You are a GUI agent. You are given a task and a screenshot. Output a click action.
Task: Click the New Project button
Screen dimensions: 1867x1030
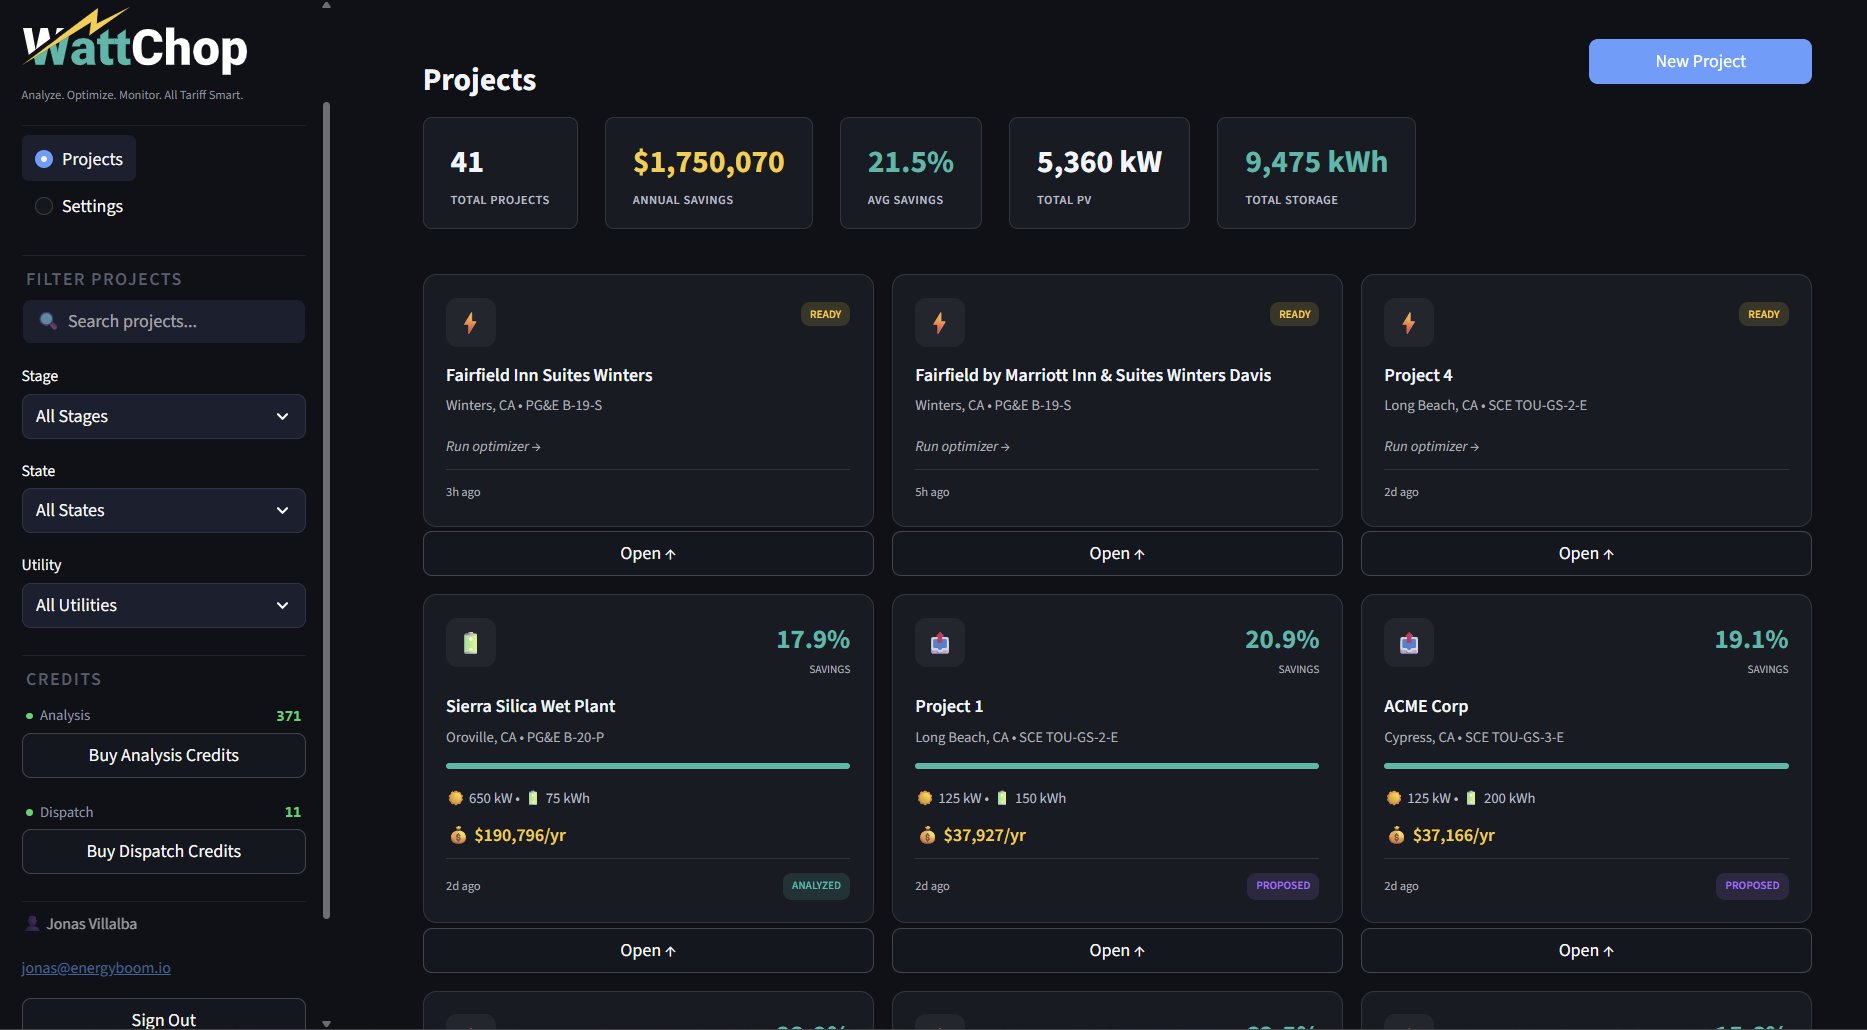(1699, 61)
